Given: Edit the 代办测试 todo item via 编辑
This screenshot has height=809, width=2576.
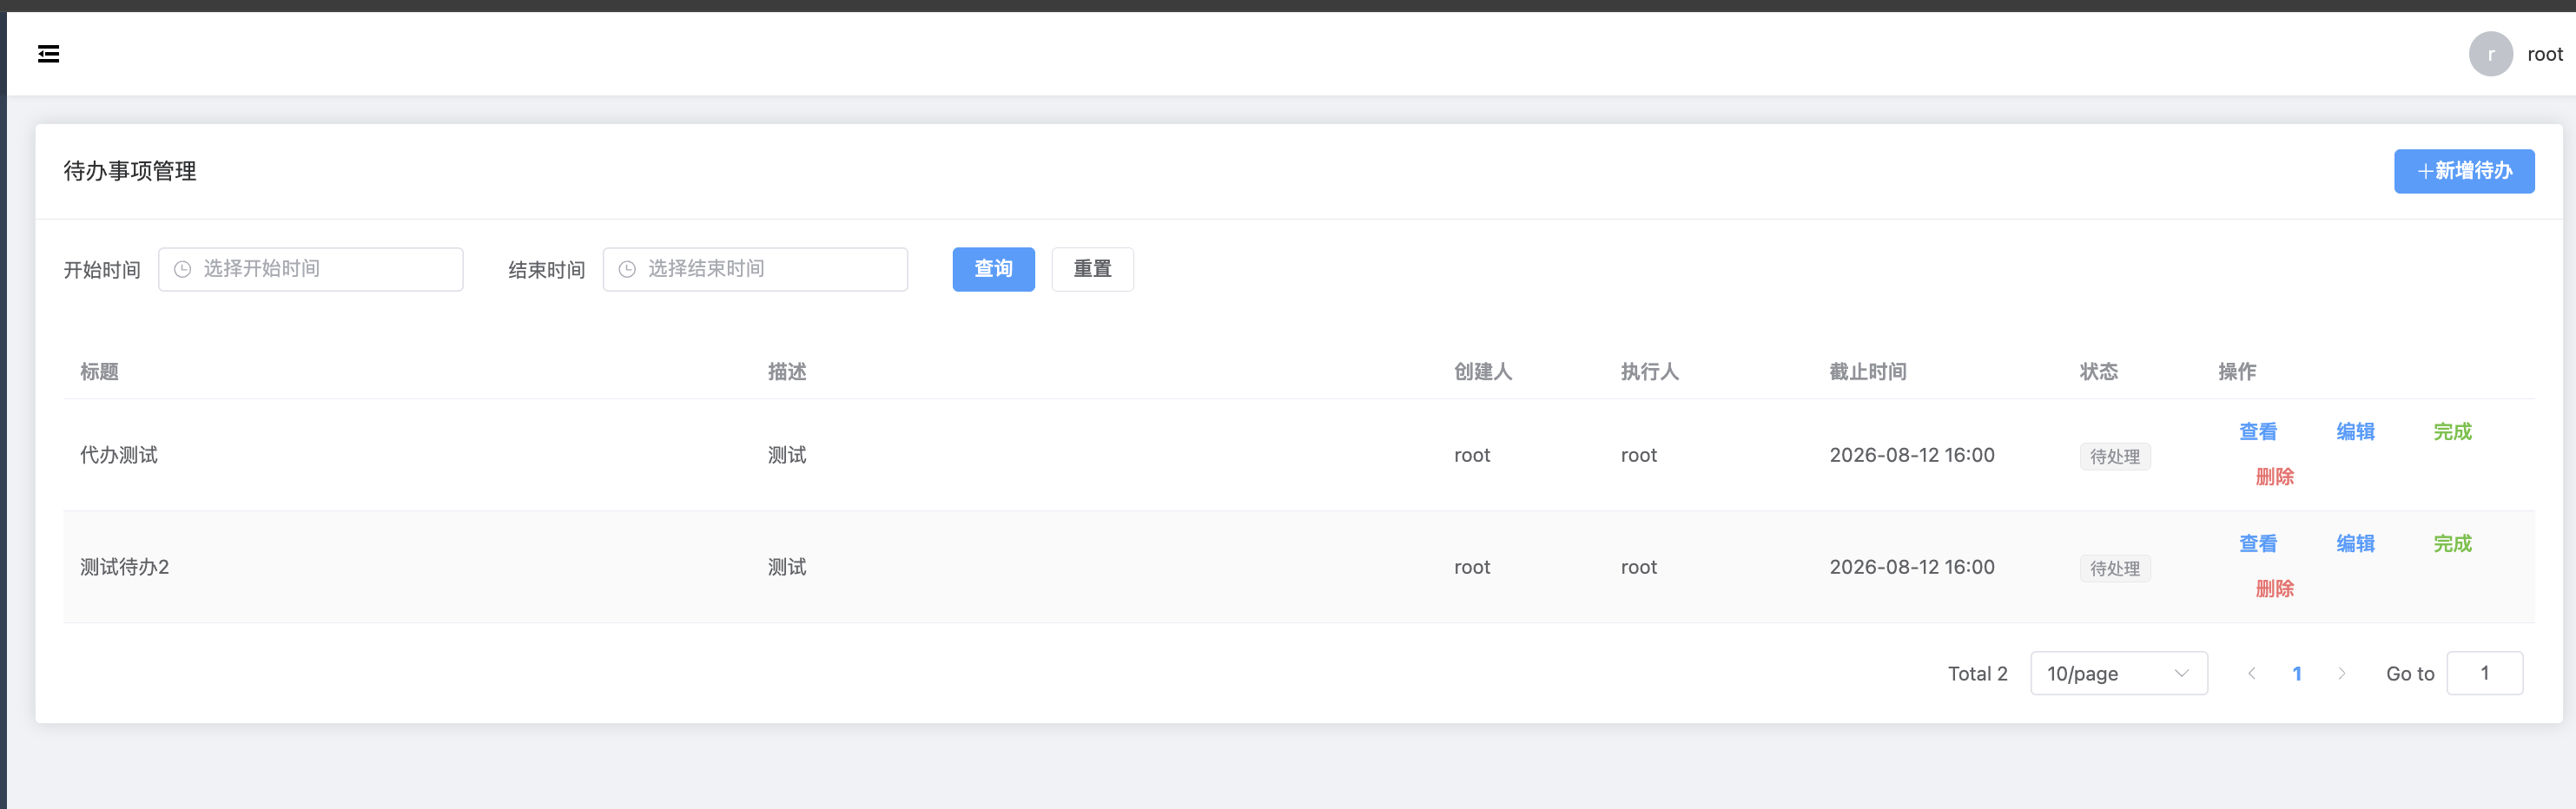Looking at the screenshot, I should pyautogui.click(x=2355, y=432).
